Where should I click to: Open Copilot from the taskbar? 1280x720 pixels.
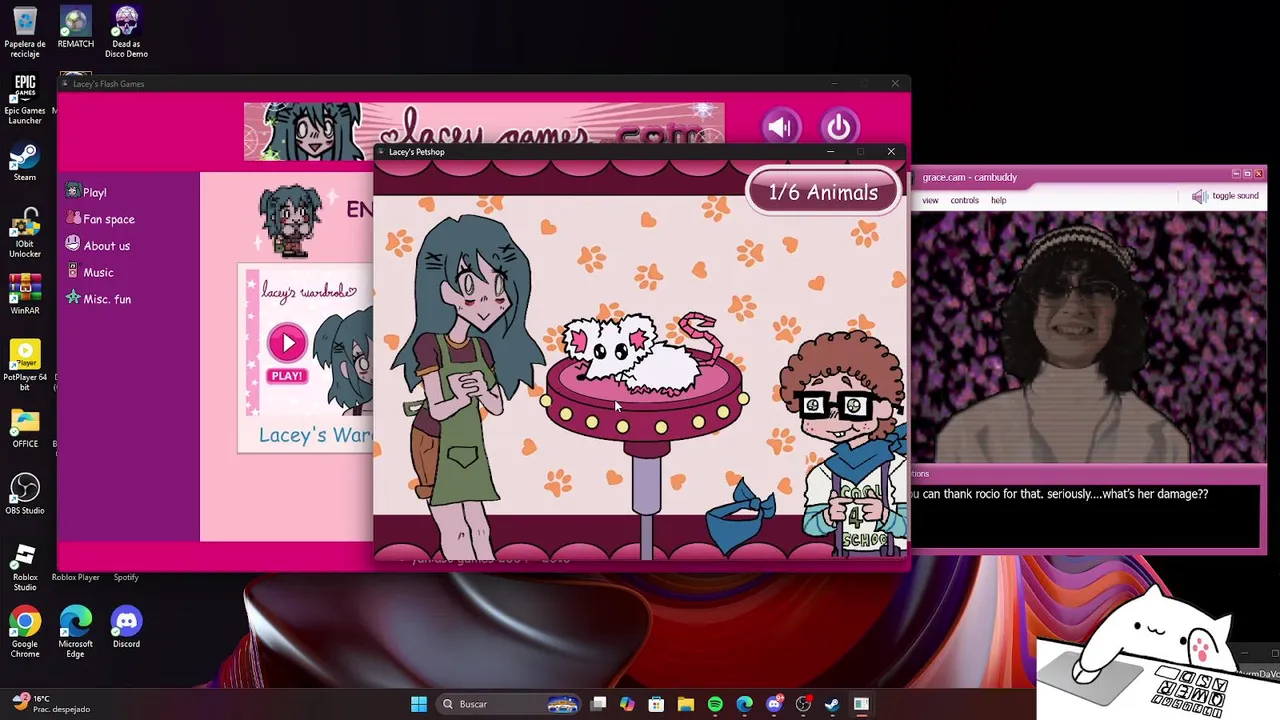[627, 704]
